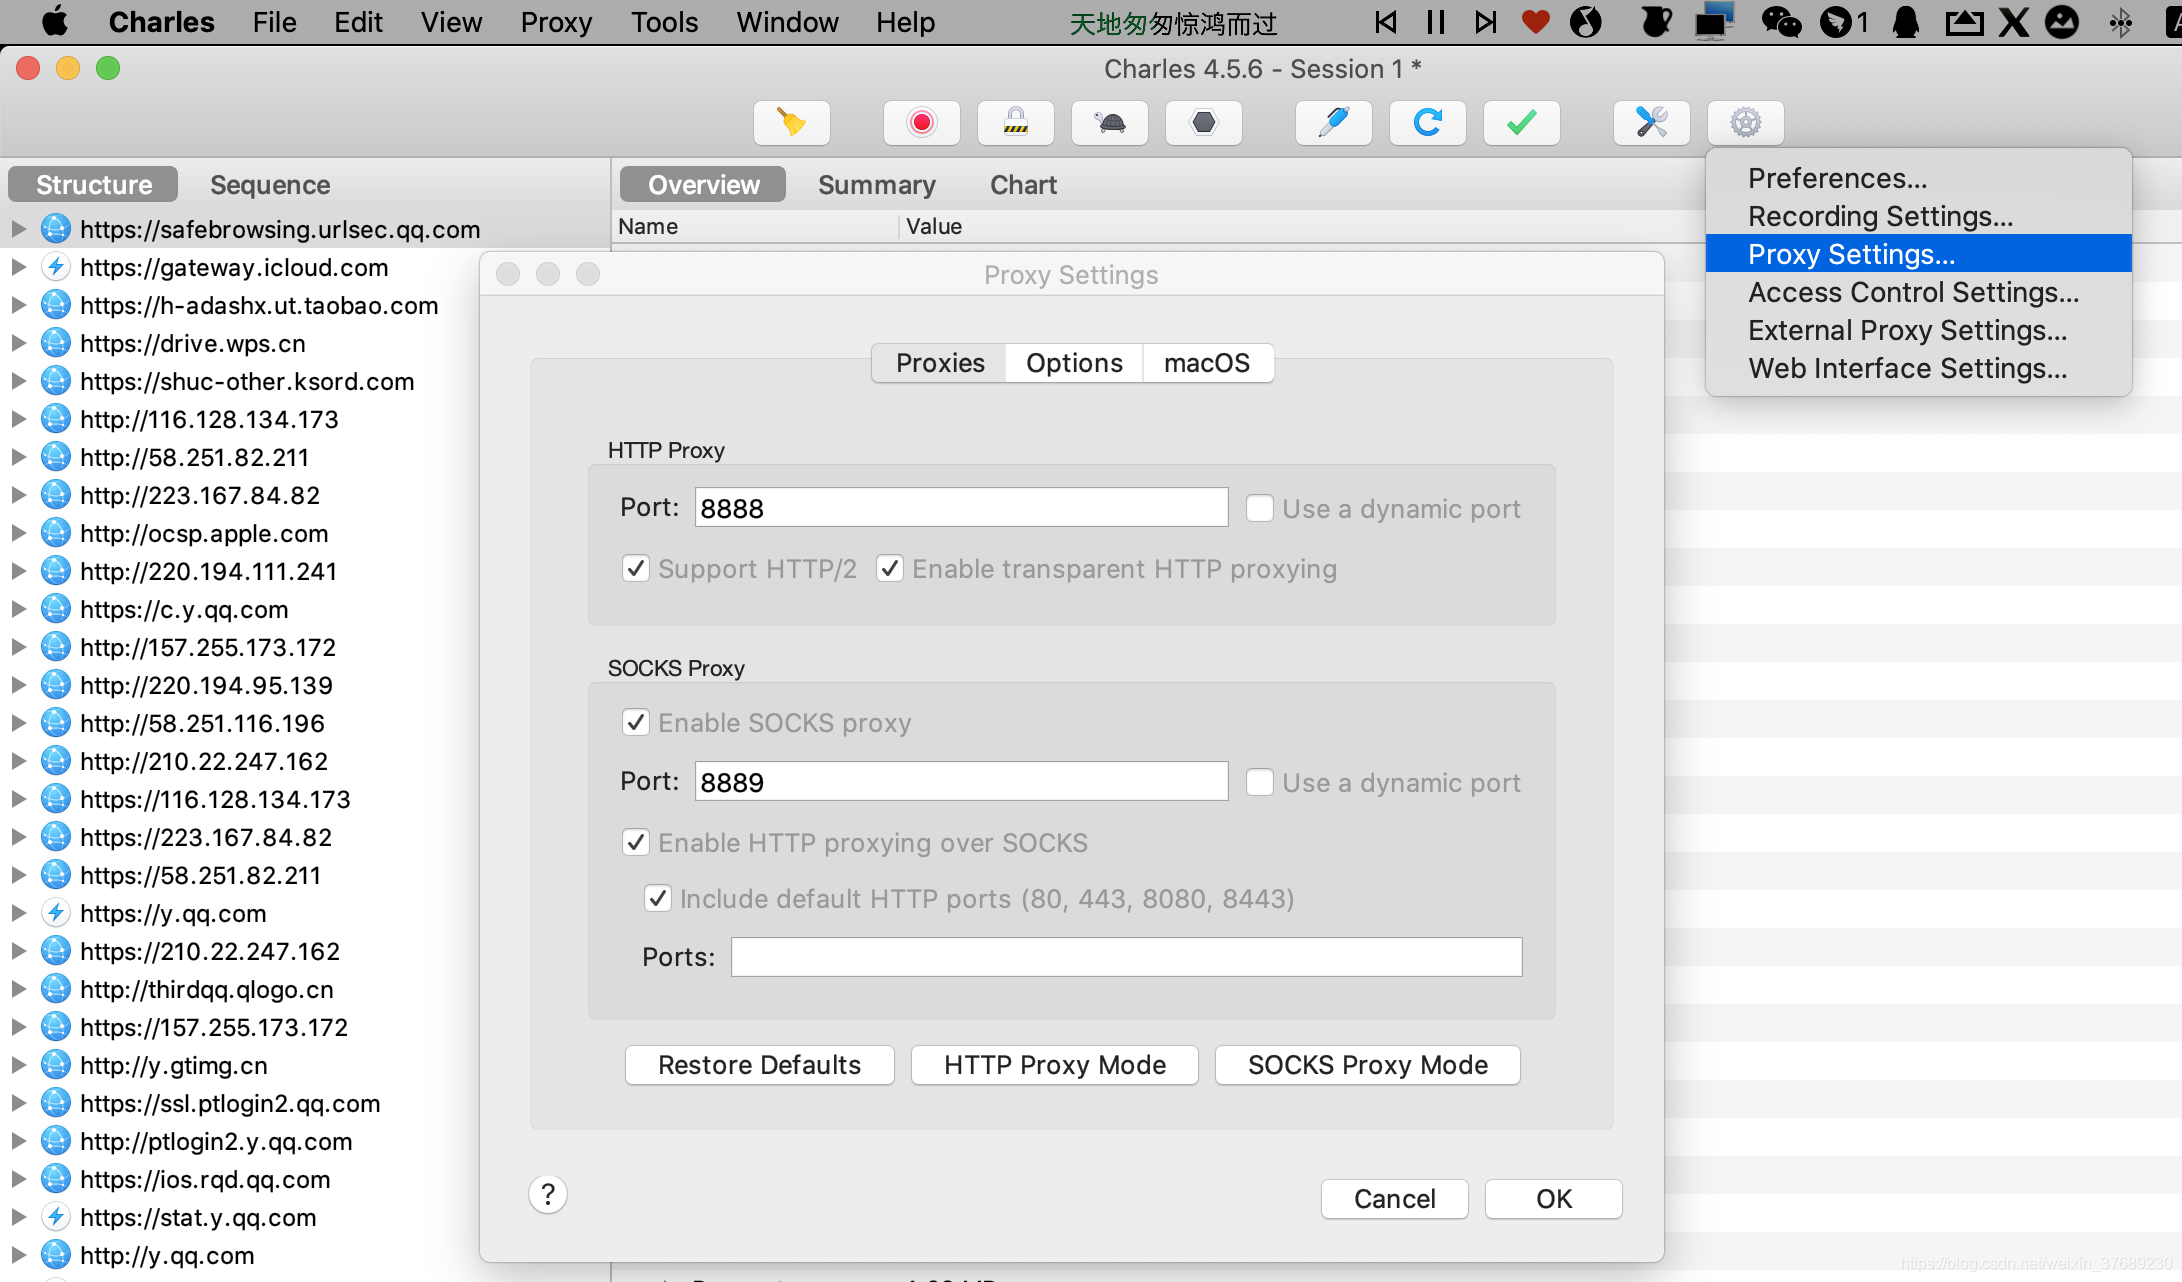Disable the Enable SOCKS proxy checkbox
This screenshot has width=2182, height=1282.
click(636, 723)
